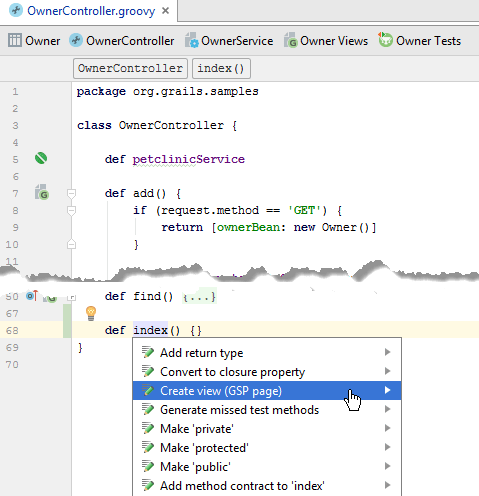Click 'ownerBean' key in return statement
Viewport: 479px width, 496px height.
click(249, 227)
